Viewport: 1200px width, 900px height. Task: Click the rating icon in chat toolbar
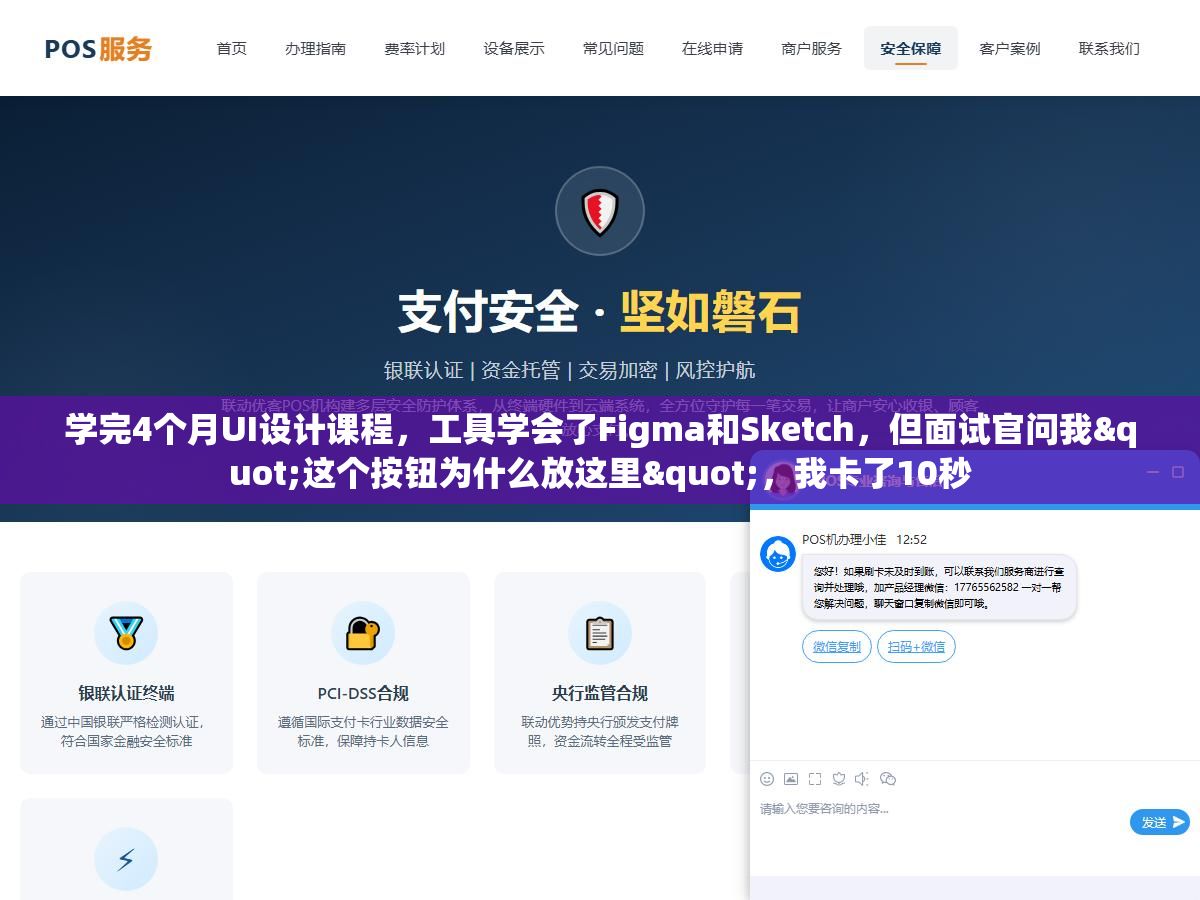[x=839, y=778]
